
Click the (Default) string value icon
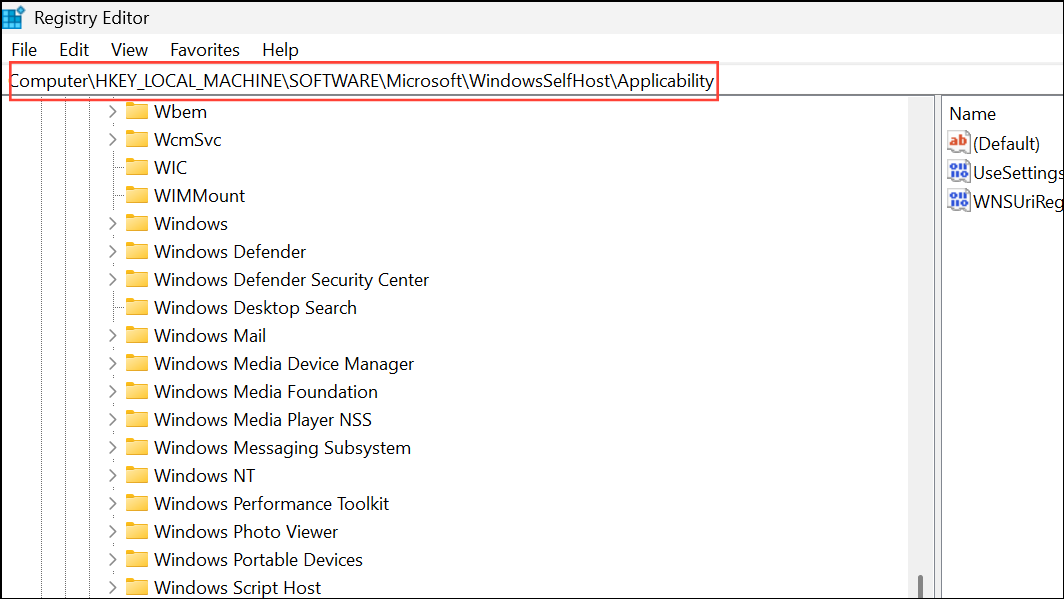pyautogui.click(x=958, y=142)
